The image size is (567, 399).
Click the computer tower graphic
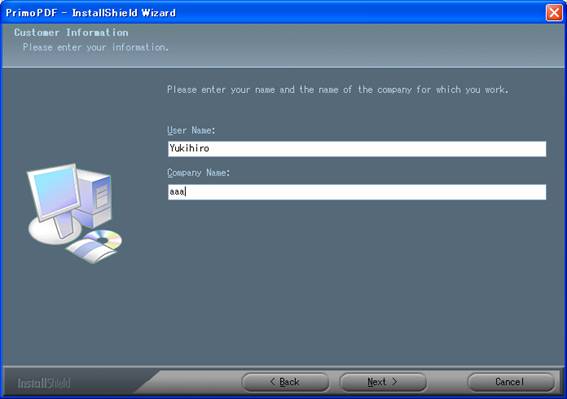coord(95,198)
